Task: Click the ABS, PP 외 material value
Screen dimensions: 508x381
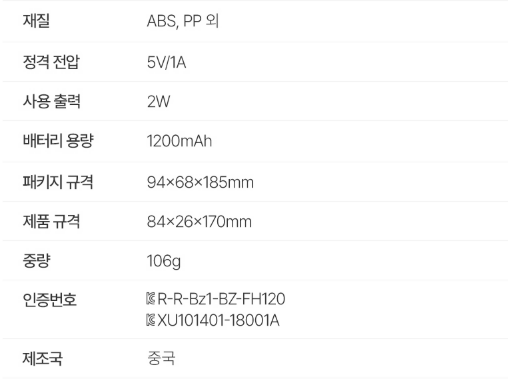Action: point(183,21)
